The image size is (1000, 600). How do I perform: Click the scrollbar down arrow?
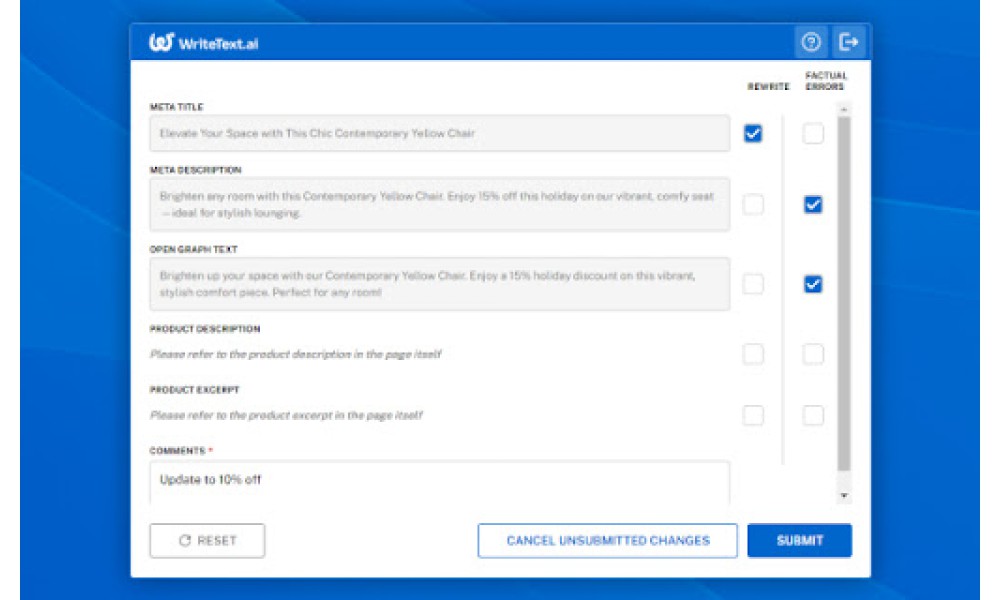pyautogui.click(x=844, y=495)
